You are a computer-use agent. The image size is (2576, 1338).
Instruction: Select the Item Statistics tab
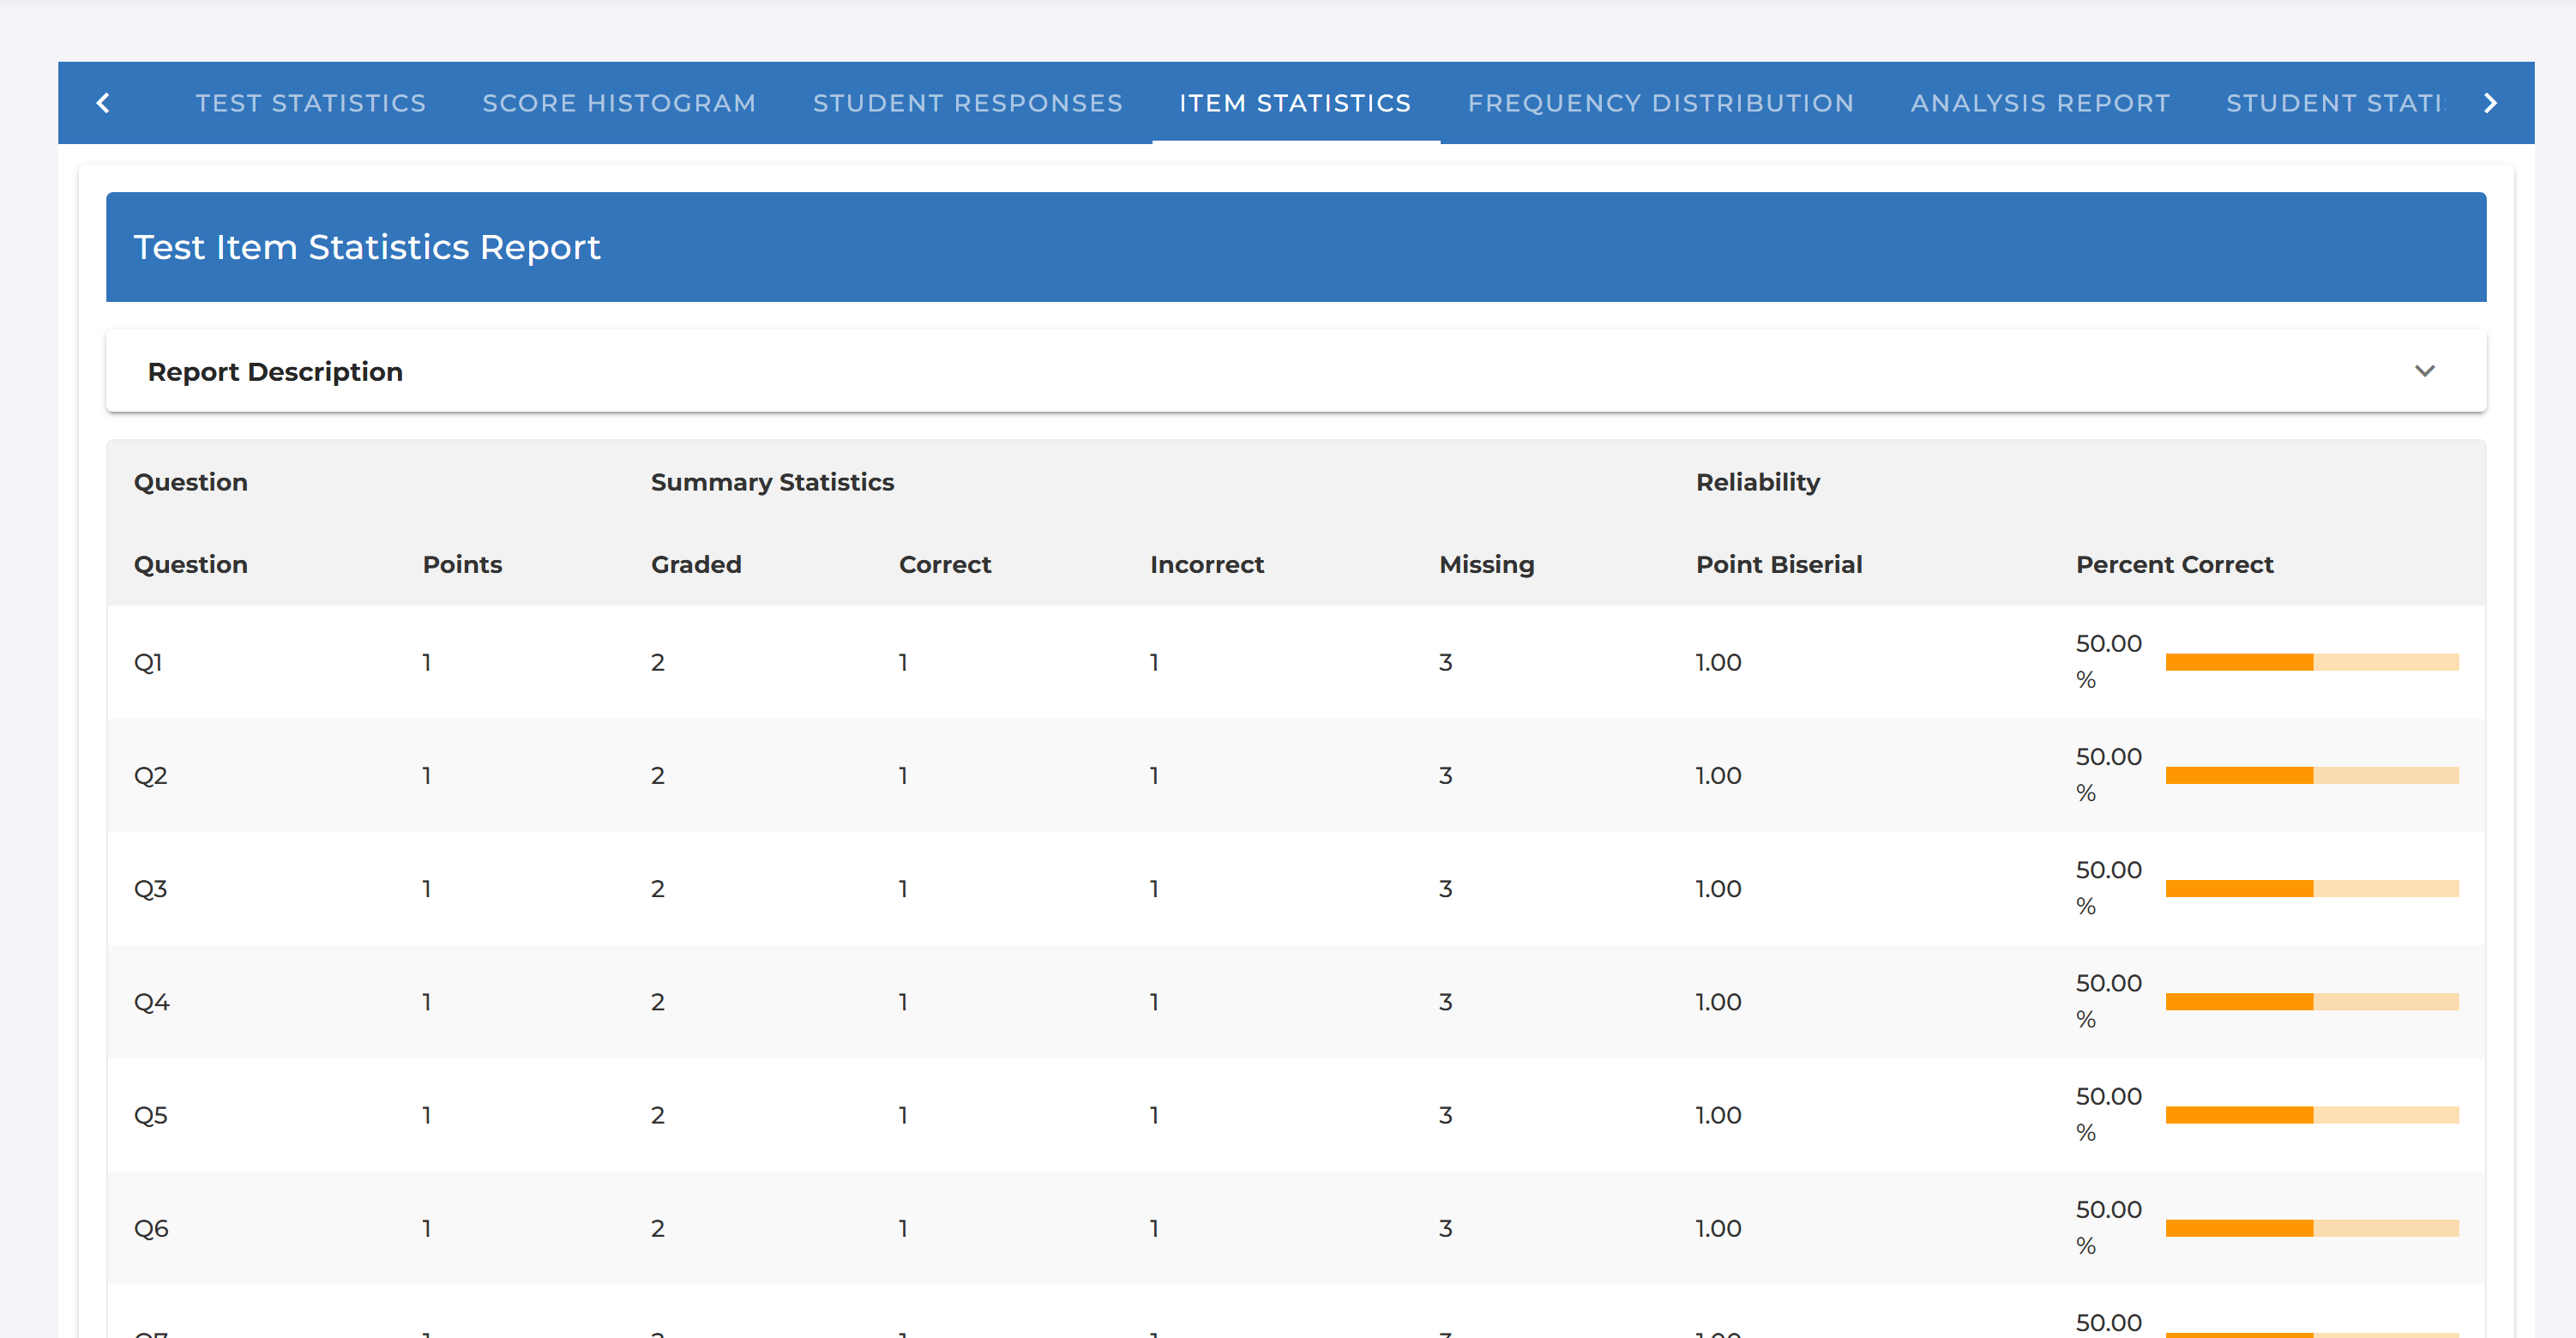point(1295,103)
